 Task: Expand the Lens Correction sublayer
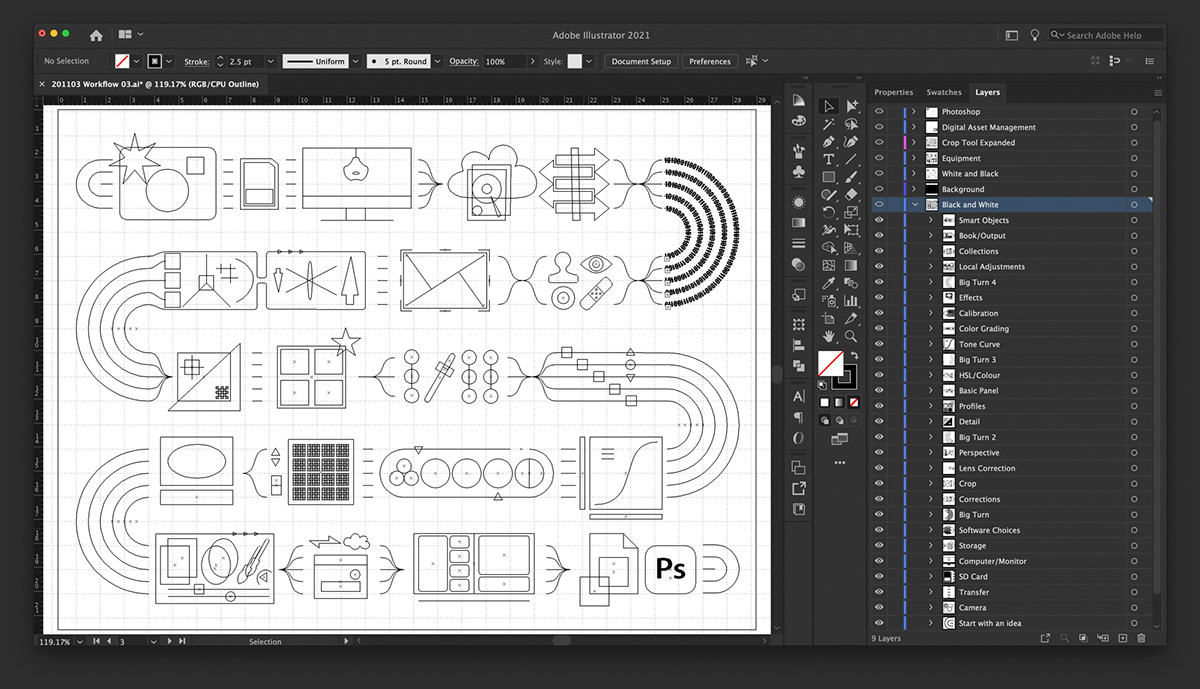point(931,468)
